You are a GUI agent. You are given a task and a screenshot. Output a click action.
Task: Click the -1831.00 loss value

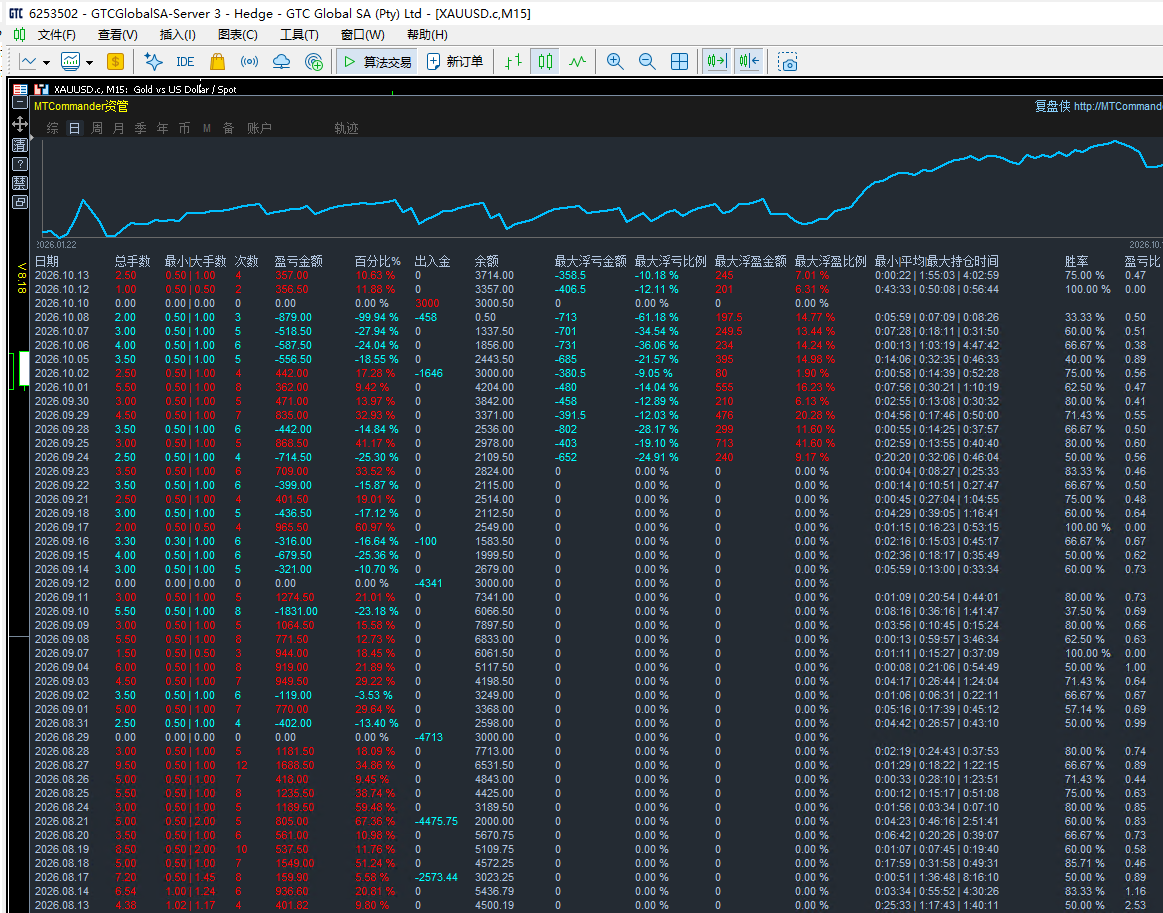click(296, 611)
